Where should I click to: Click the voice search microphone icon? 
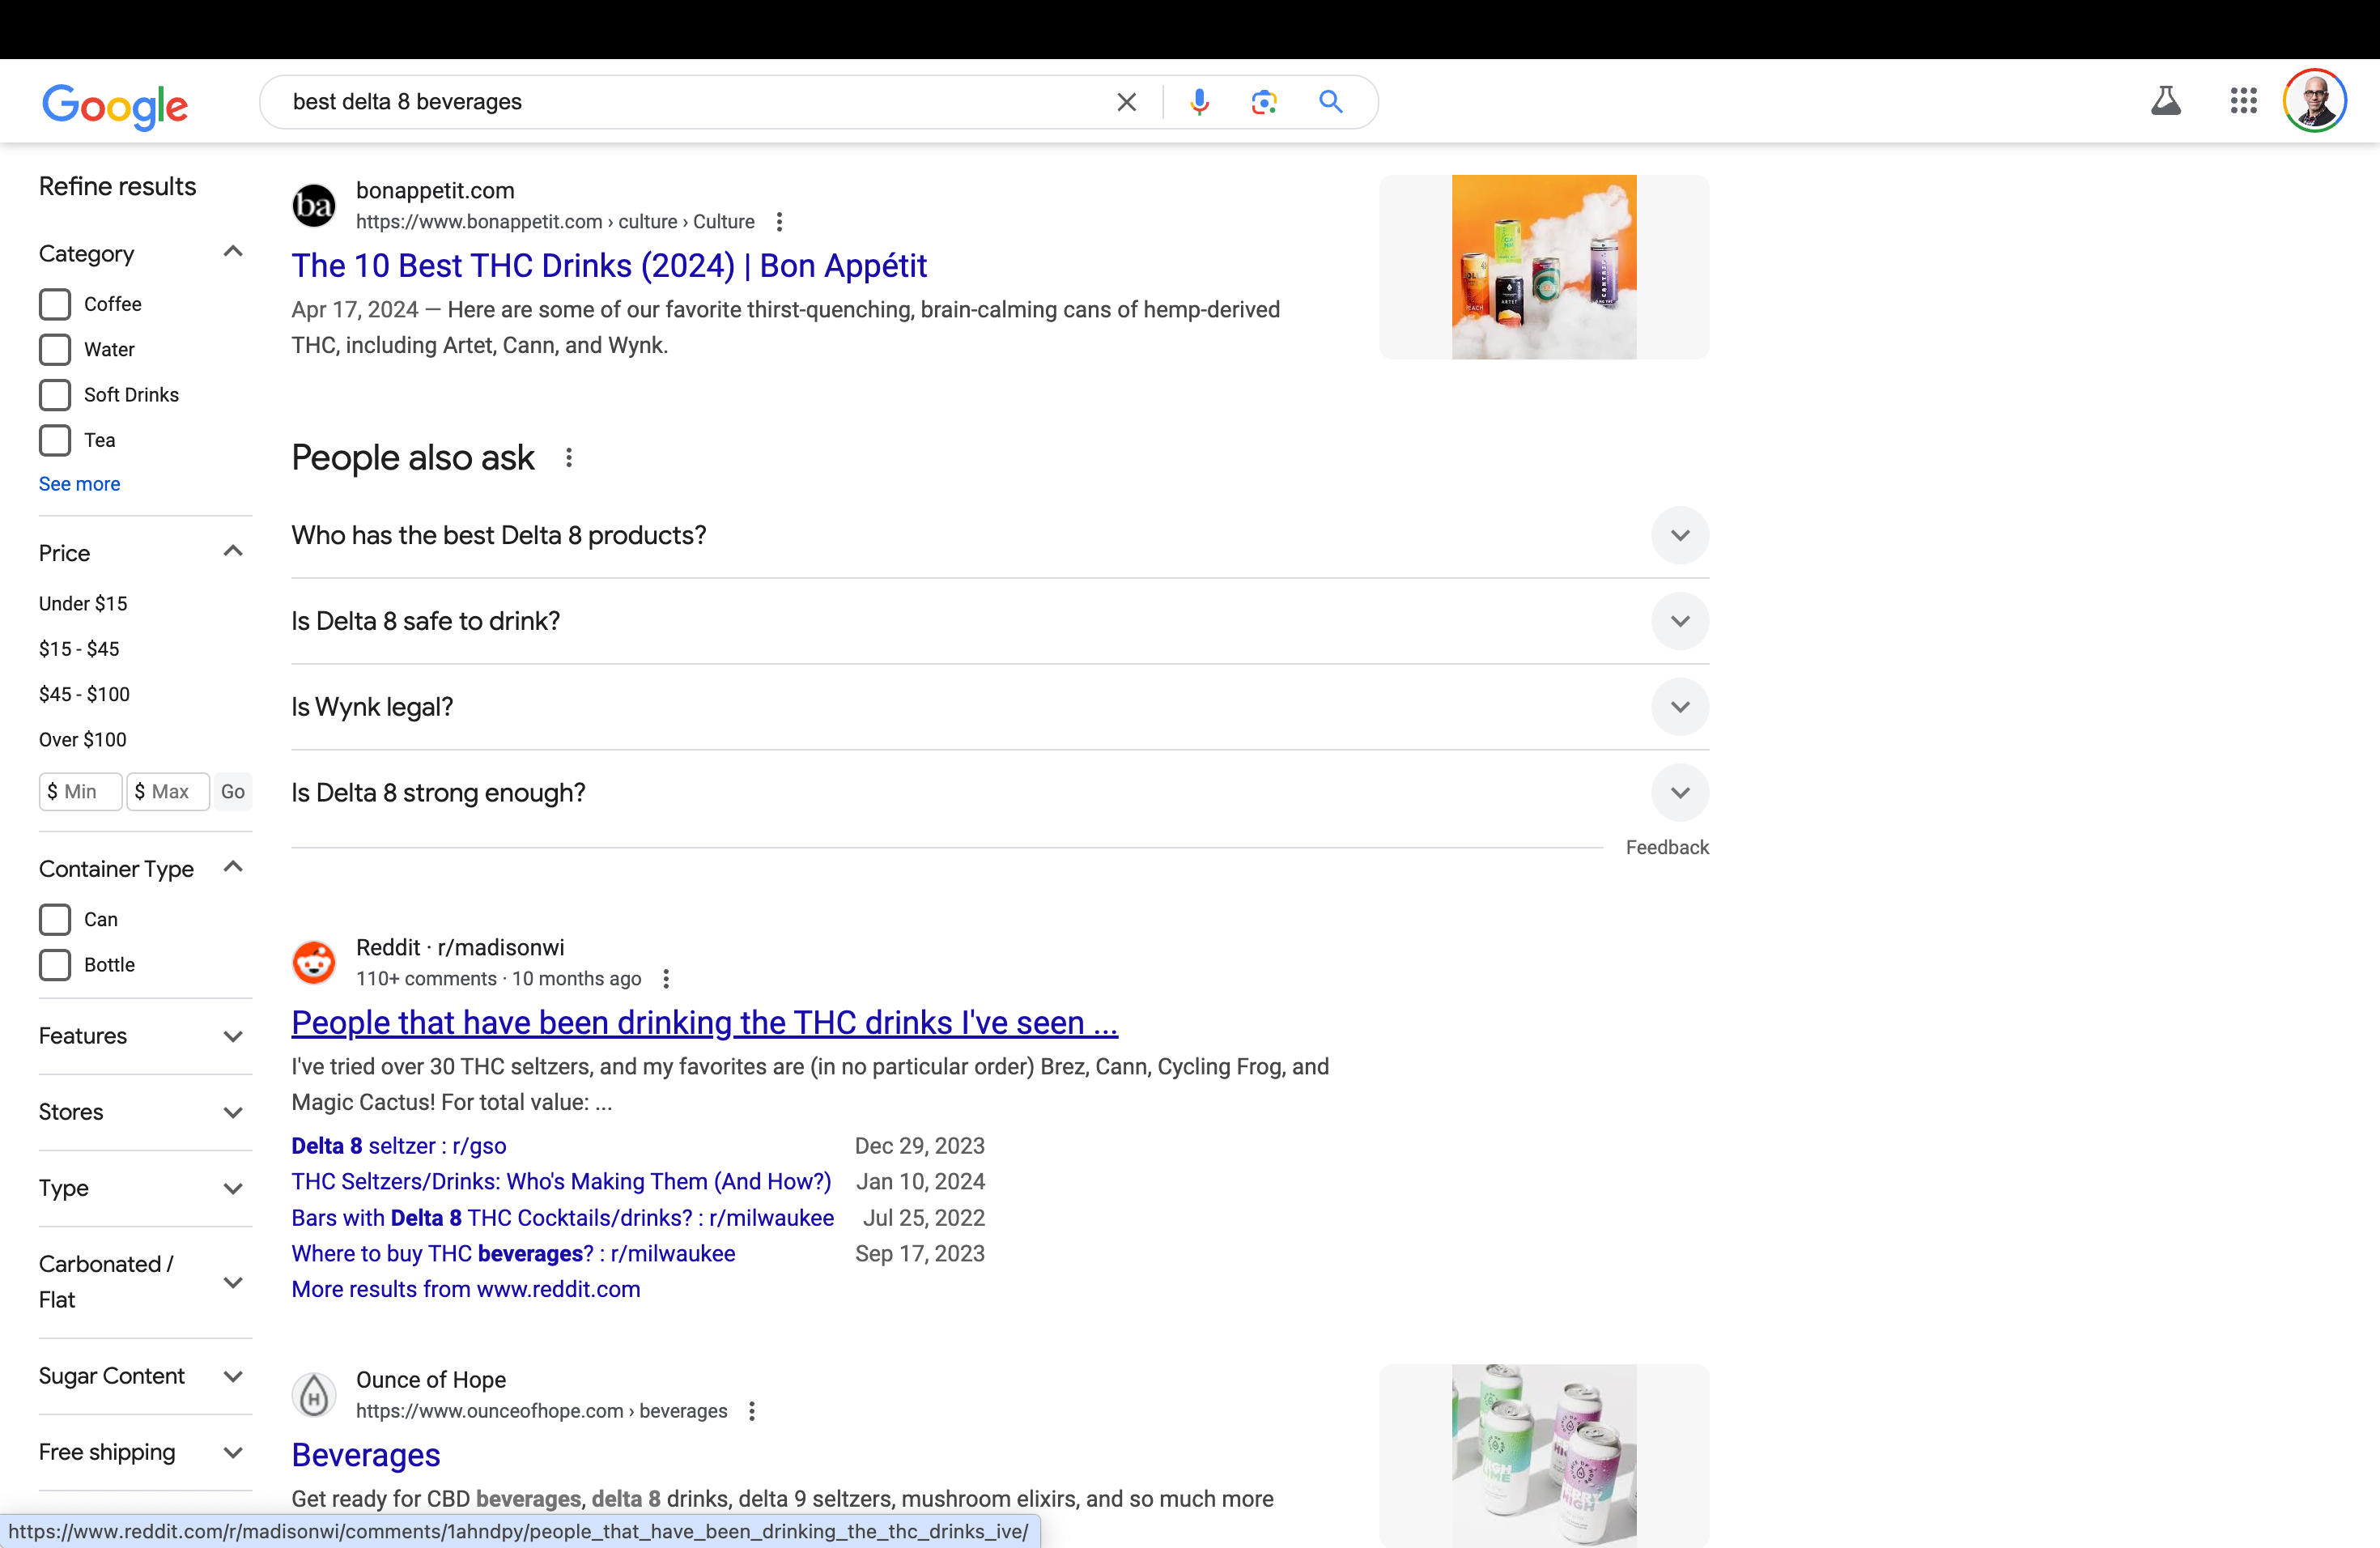click(1199, 102)
